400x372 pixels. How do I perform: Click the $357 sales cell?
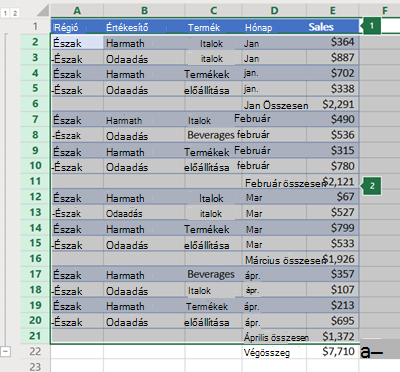[x=333, y=274]
